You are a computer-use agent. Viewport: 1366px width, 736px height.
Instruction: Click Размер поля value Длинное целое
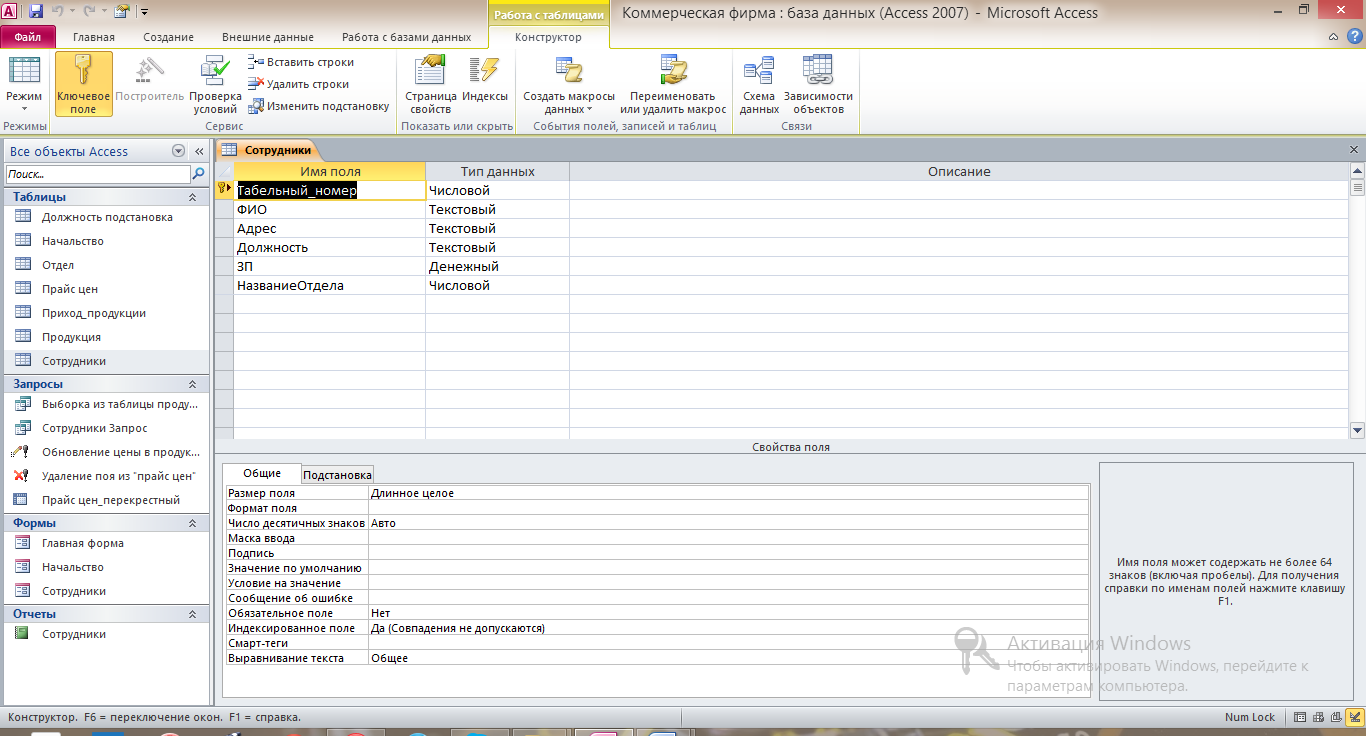pyautogui.click(x=728, y=493)
